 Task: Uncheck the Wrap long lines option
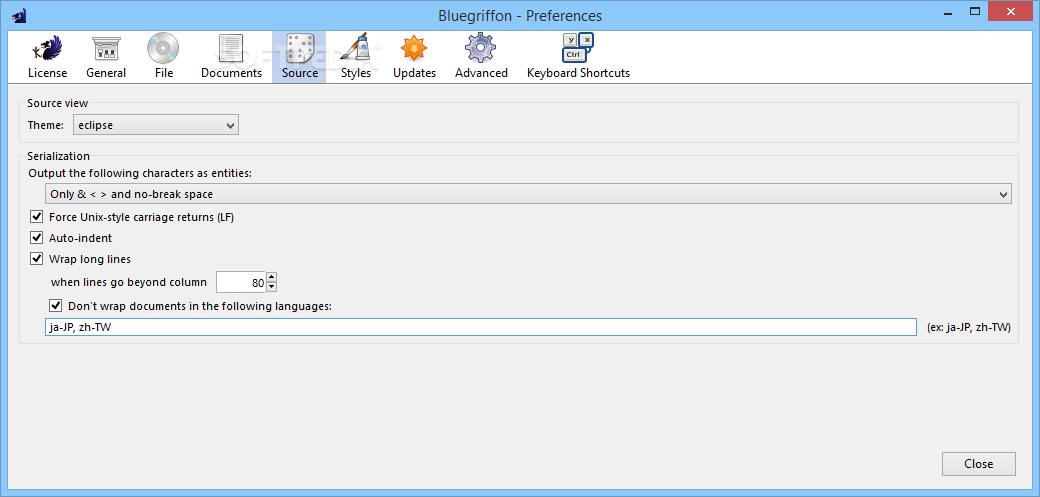point(36,259)
